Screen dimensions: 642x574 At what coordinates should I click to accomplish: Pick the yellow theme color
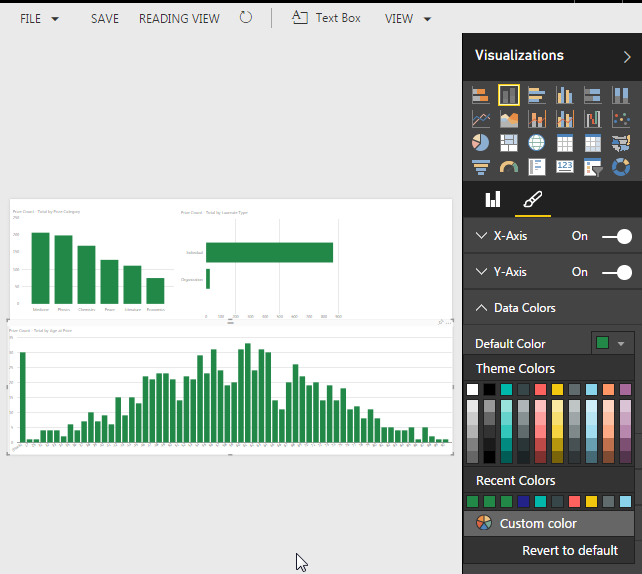[x=557, y=389]
